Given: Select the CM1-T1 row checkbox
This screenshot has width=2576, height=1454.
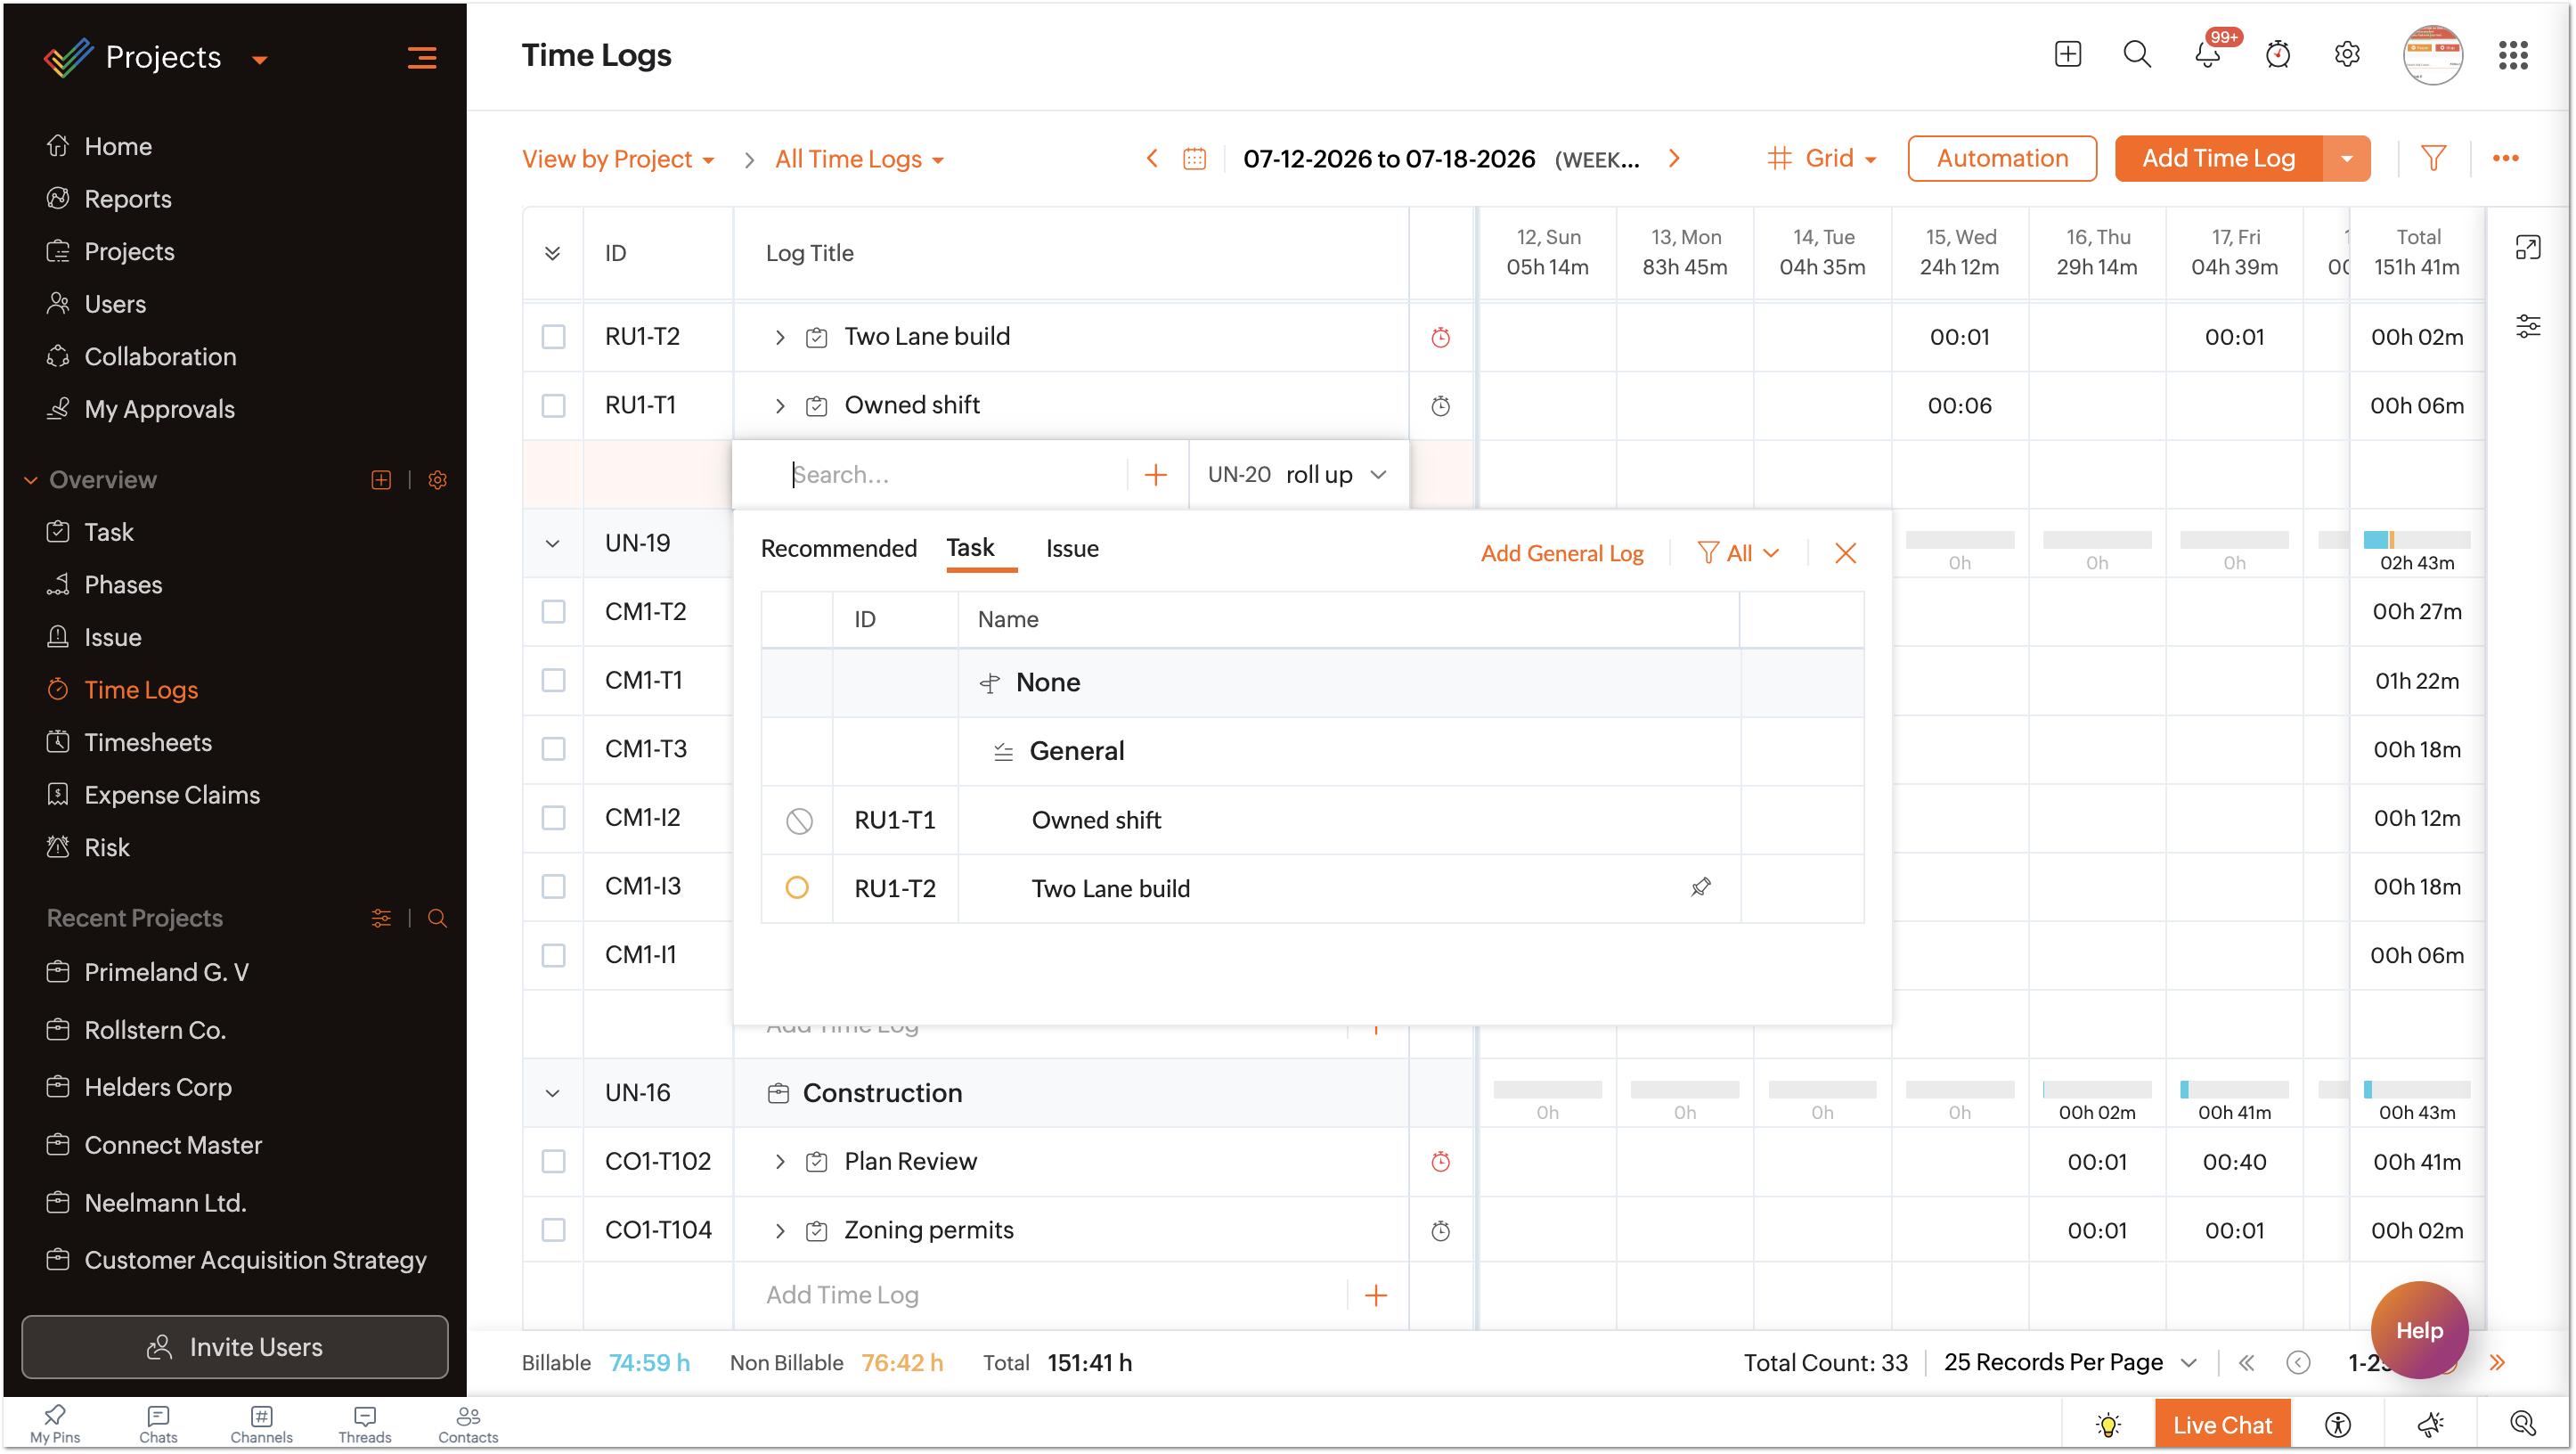Looking at the screenshot, I should (x=553, y=681).
